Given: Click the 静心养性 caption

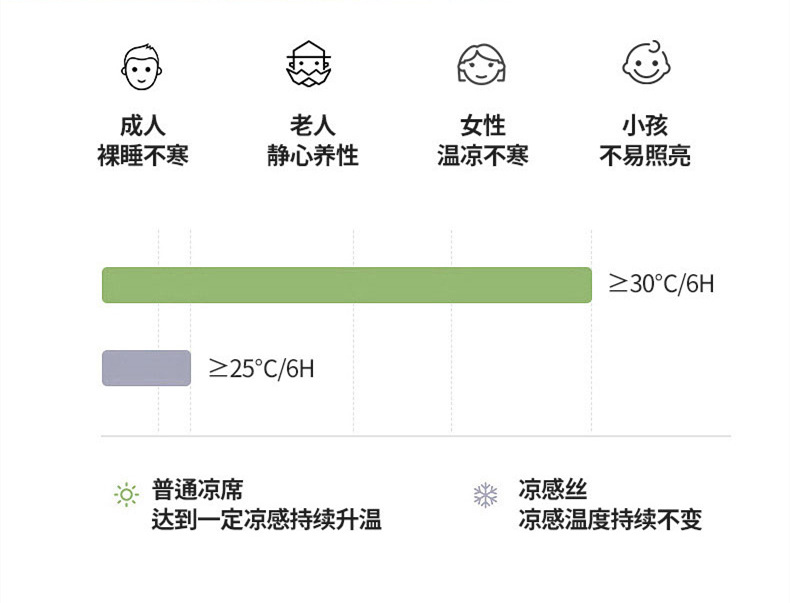Looking at the screenshot, I should 312,156.
